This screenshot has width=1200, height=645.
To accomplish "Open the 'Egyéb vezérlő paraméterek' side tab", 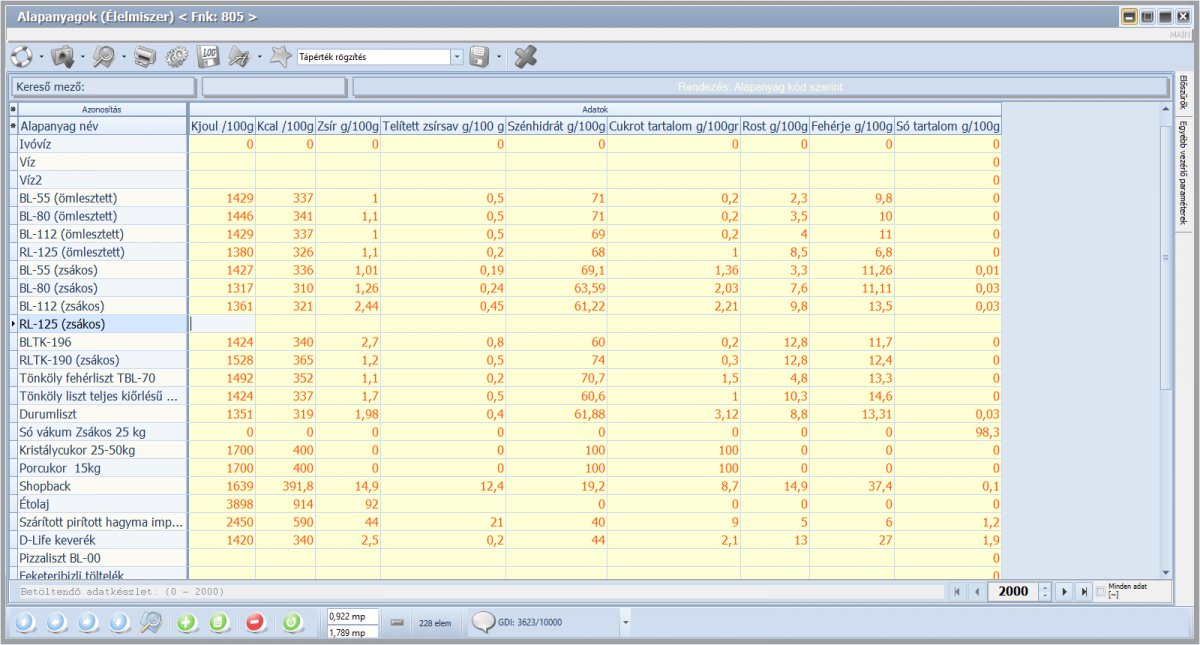I will point(1183,171).
